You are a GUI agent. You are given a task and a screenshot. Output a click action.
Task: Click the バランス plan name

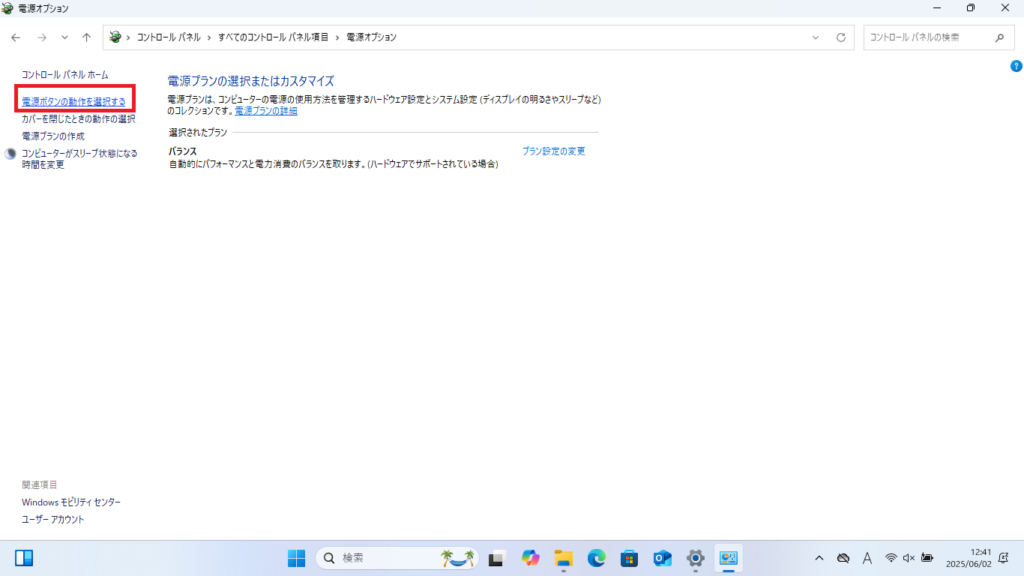[x=182, y=151]
